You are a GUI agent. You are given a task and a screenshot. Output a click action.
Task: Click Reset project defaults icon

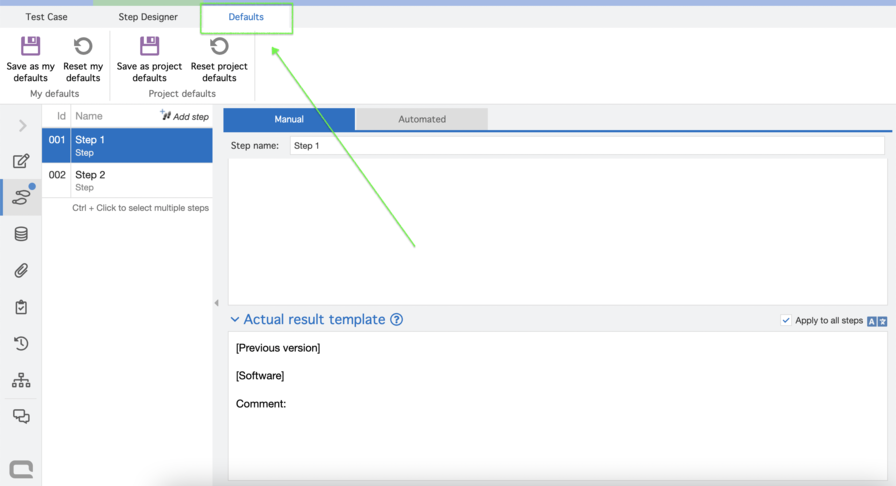(219, 46)
